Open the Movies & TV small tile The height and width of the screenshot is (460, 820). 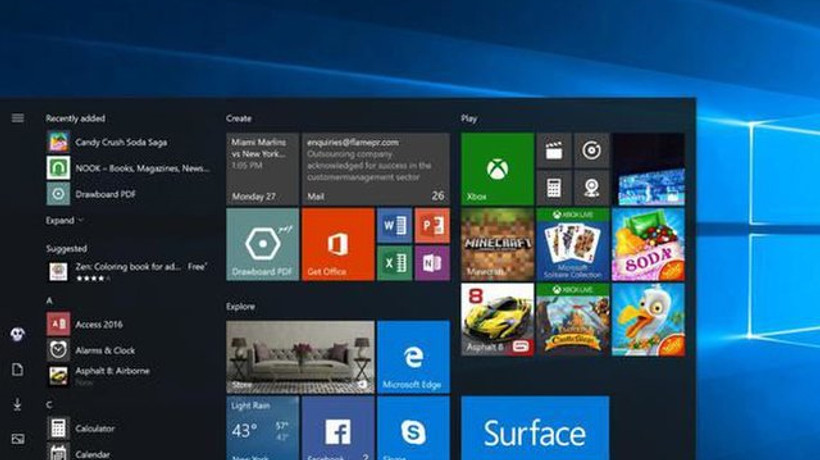click(554, 150)
